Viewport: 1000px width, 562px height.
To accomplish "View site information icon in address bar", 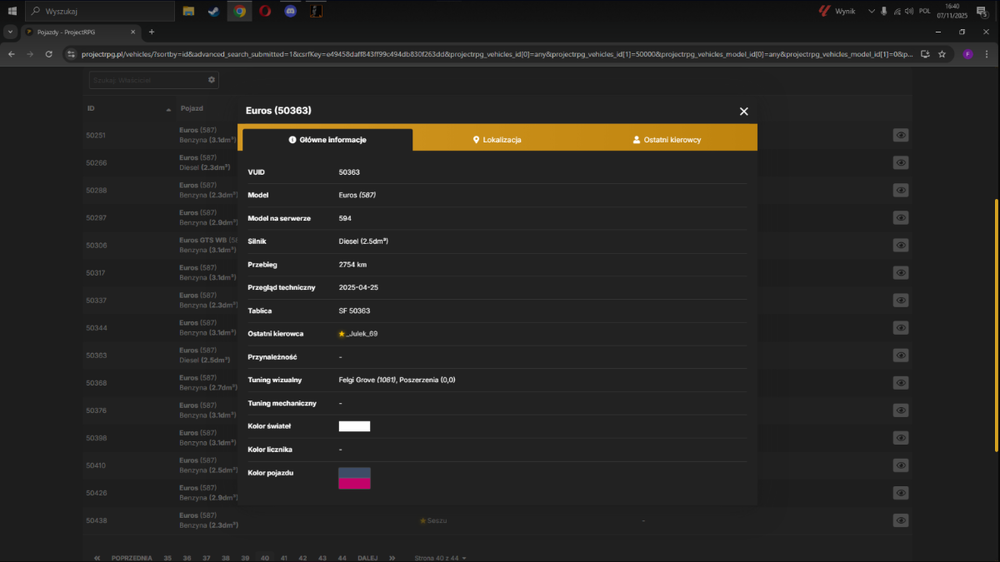I will 71,54.
